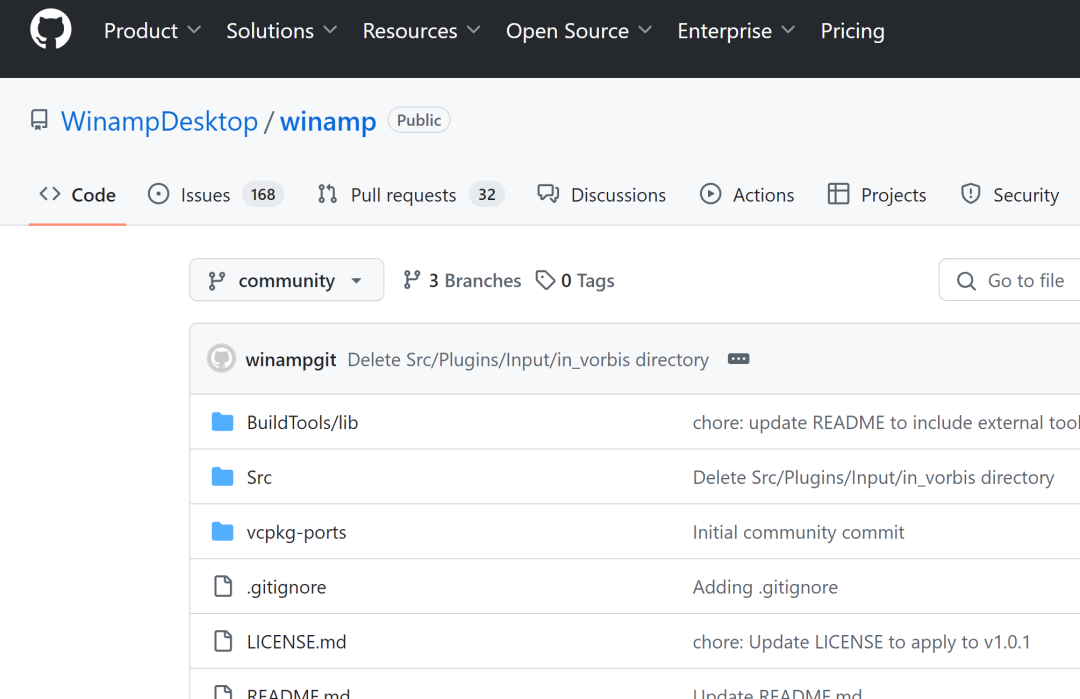The width and height of the screenshot is (1080, 699).
Task: Click the Code tab angle-brackets icon
Action: [x=50, y=194]
